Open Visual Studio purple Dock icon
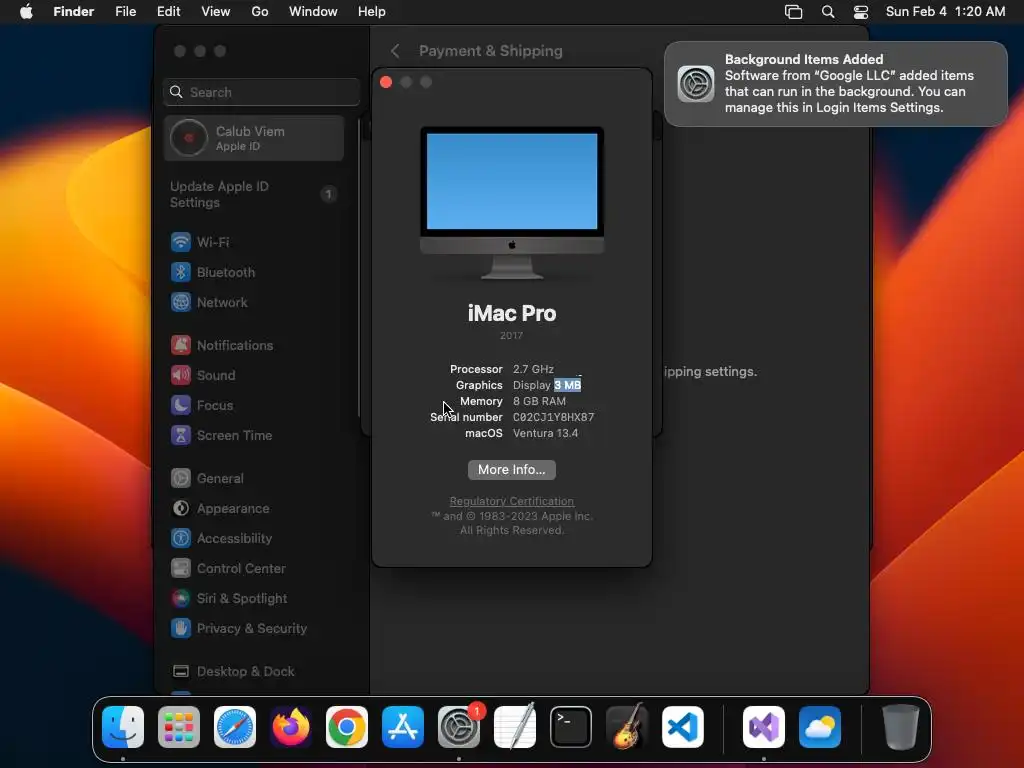 click(764, 727)
